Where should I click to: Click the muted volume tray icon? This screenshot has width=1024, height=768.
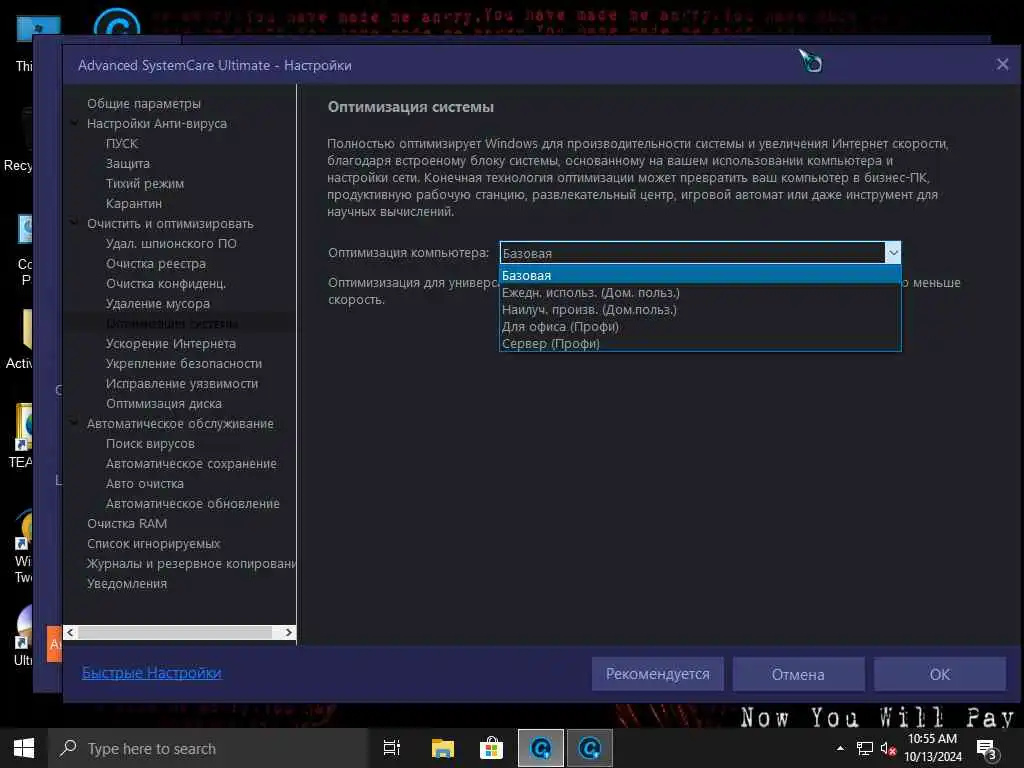click(888, 748)
